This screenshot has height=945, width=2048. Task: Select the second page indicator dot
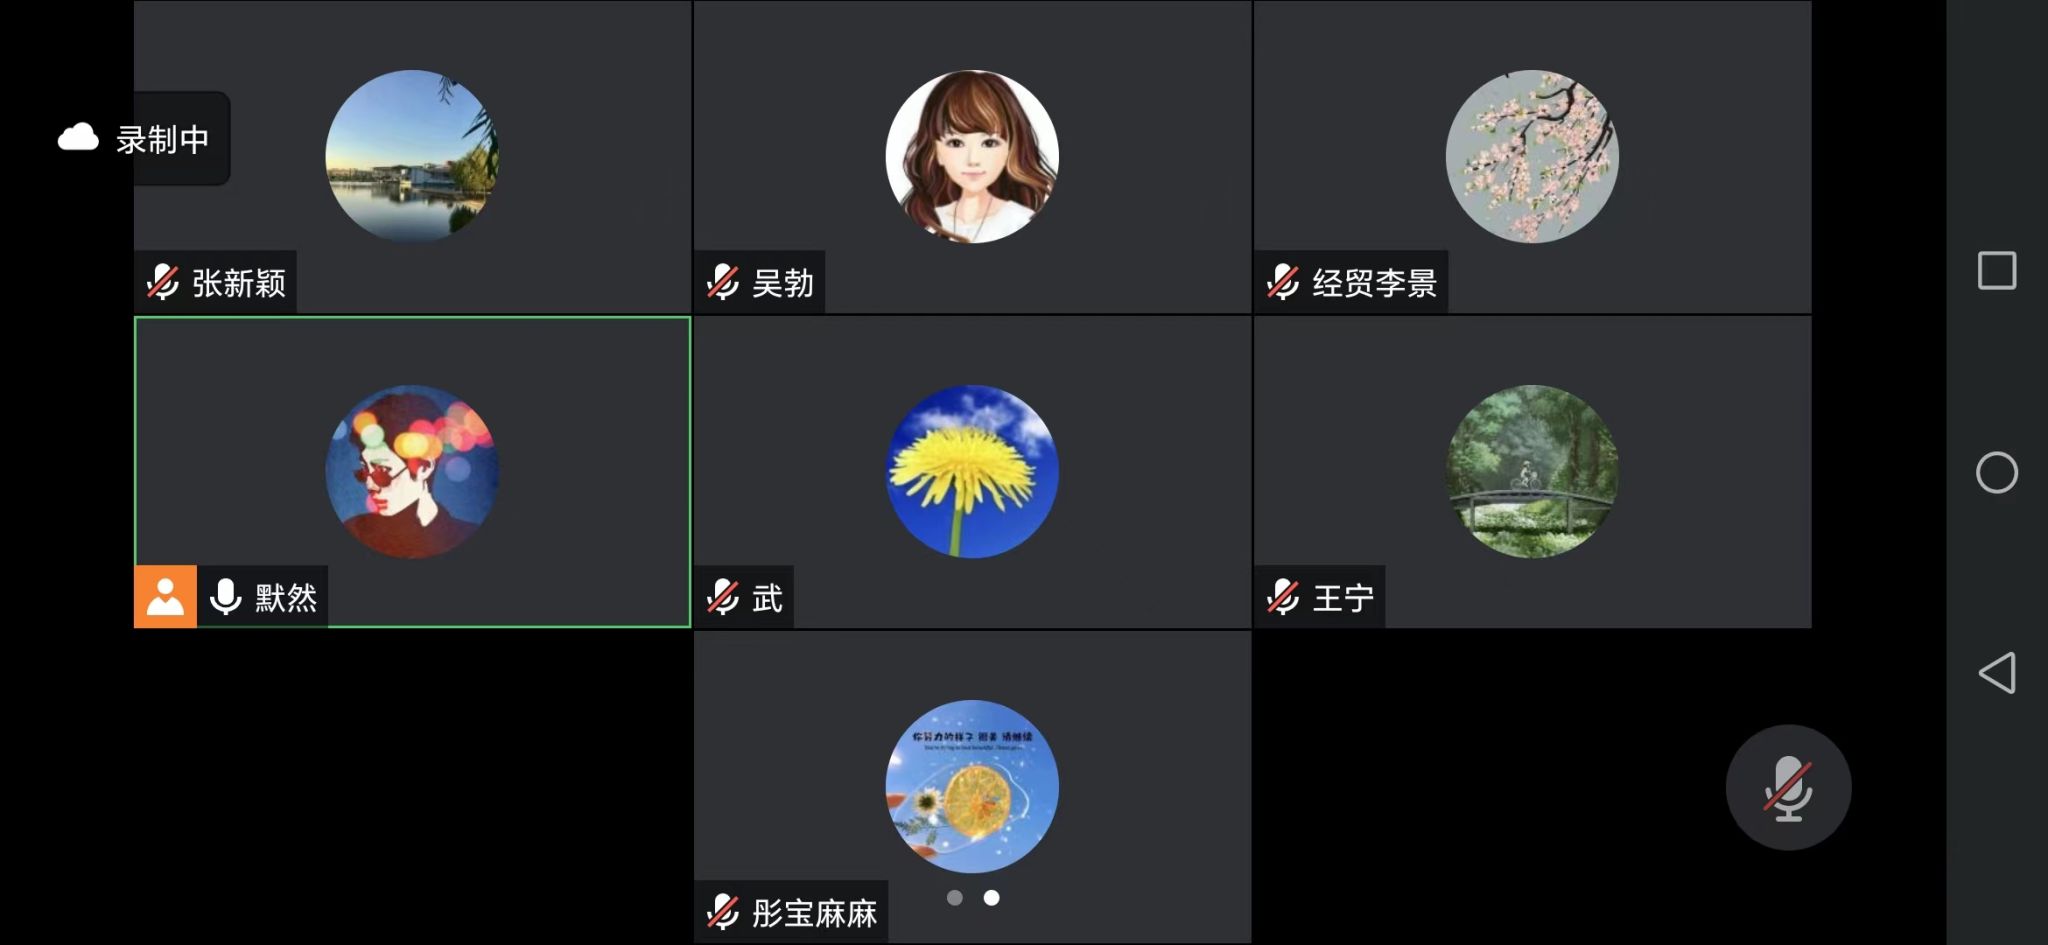[x=991, y=898]
